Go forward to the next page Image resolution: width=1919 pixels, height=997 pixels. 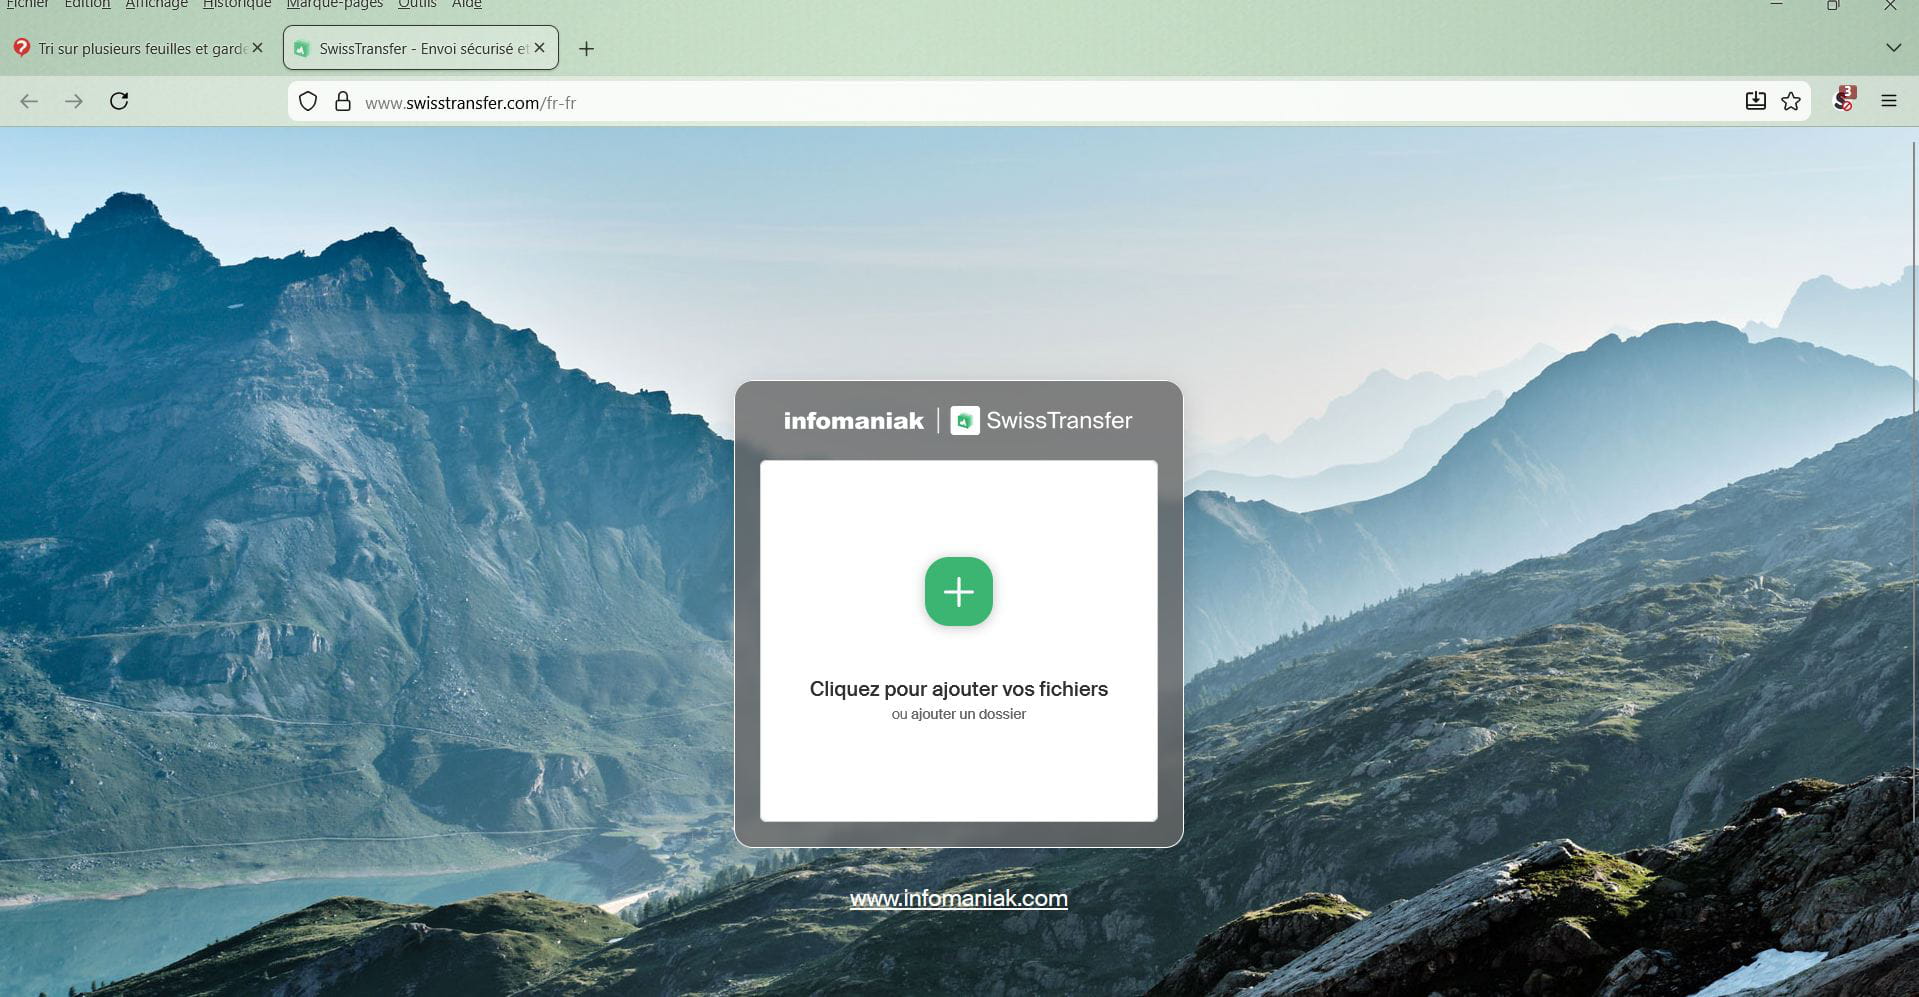point(74,102)
